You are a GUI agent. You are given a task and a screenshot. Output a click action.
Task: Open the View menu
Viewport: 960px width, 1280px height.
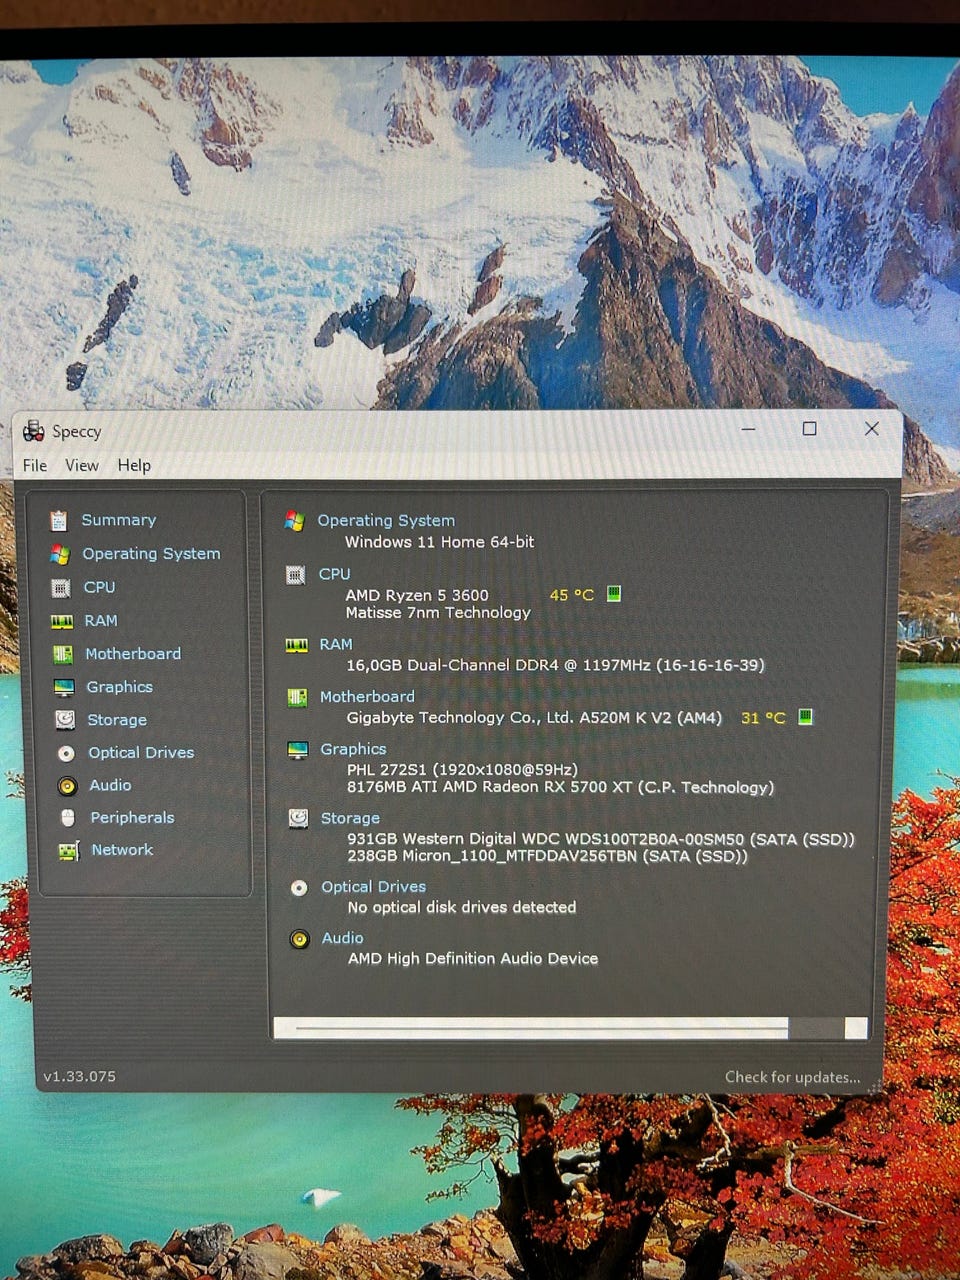tap(82, 465)
